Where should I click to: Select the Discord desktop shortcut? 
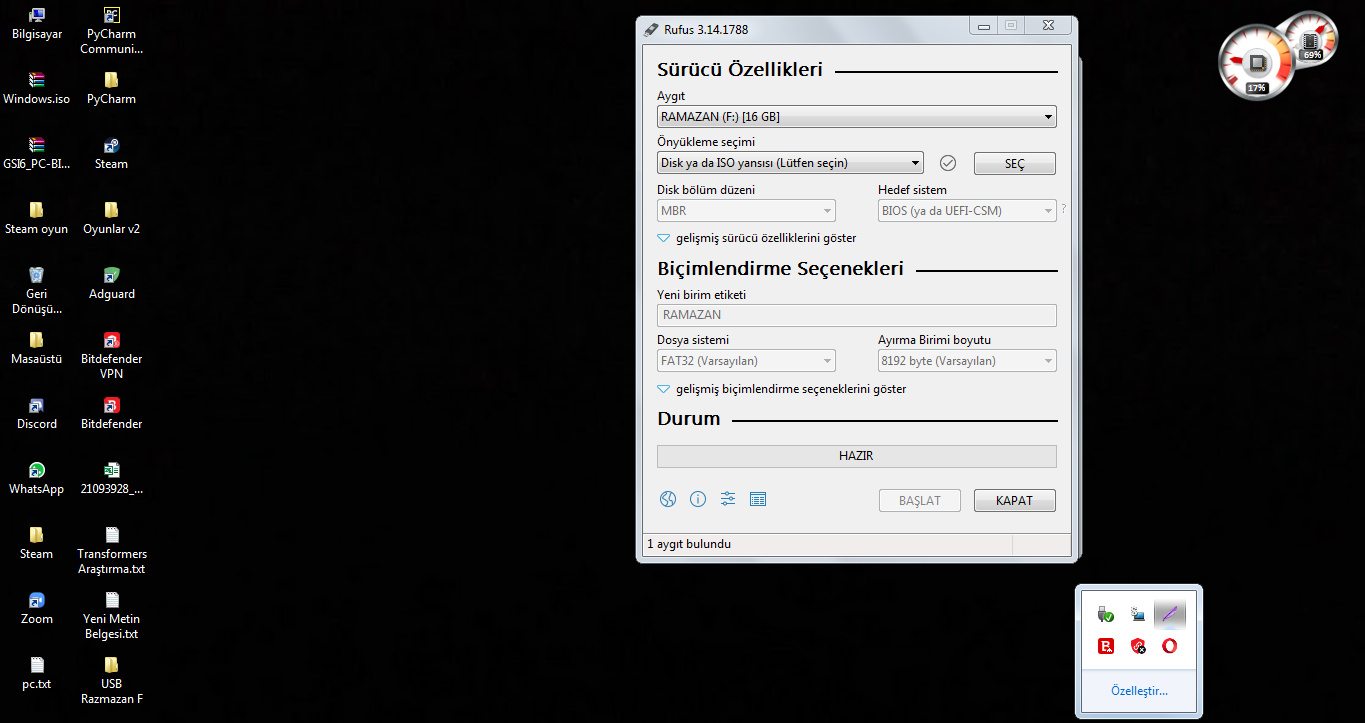pos(37,413)
